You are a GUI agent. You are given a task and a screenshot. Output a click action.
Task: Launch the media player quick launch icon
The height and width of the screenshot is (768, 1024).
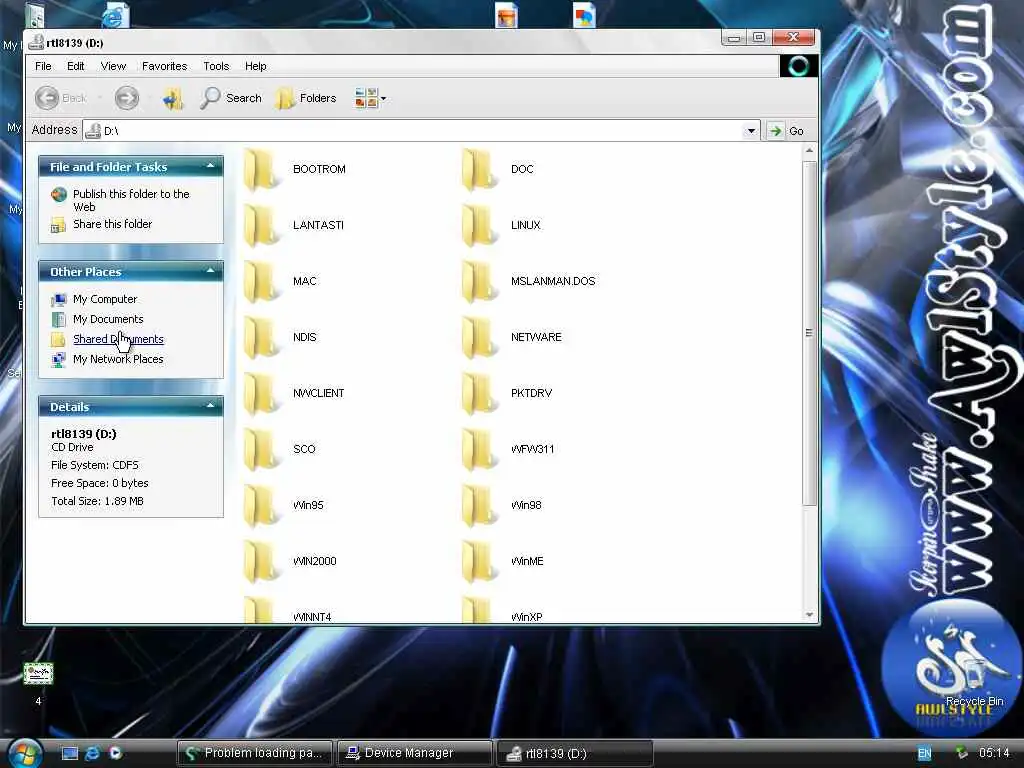tap(115, 753)
